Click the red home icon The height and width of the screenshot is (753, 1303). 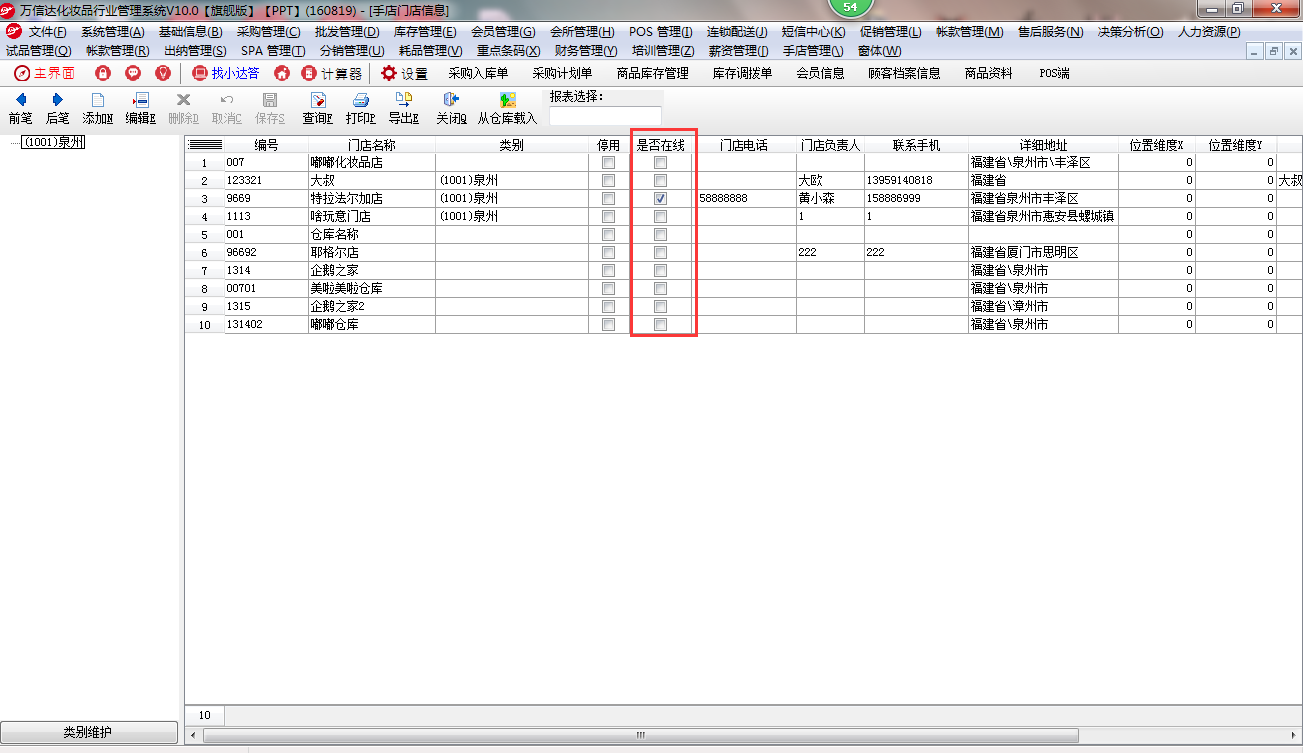(282, 73)
